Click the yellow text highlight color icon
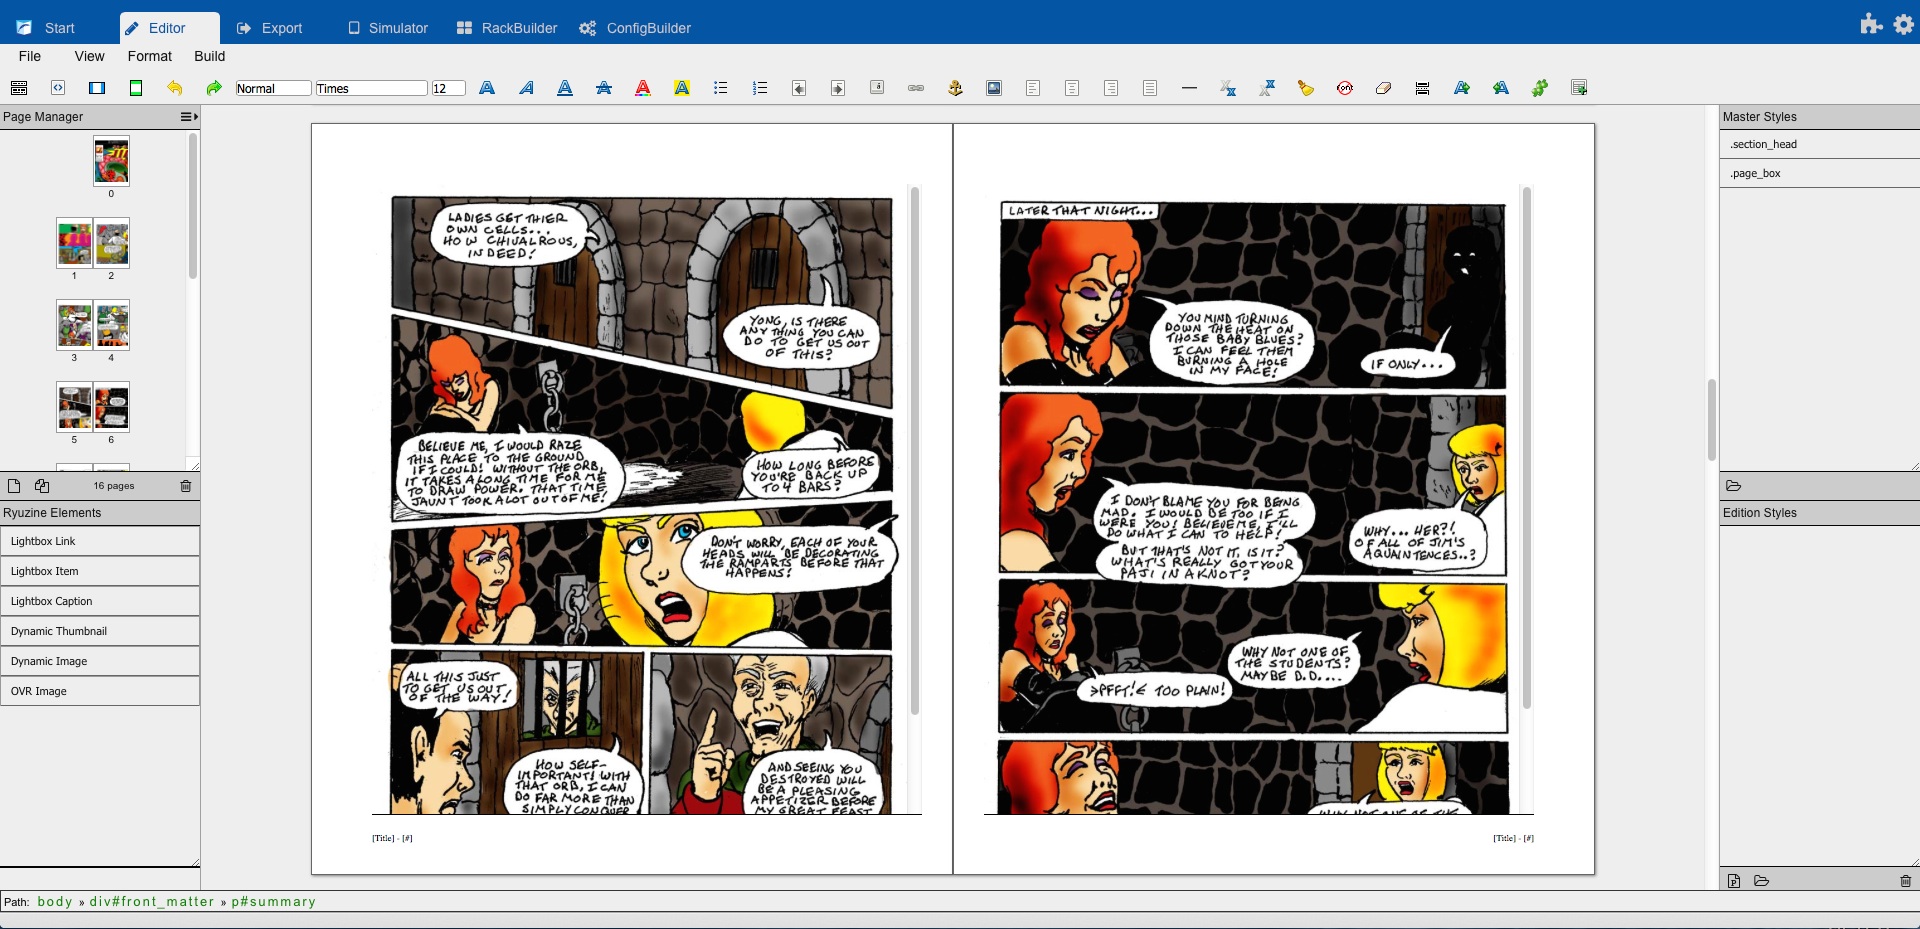 click(x=682, y=88)
